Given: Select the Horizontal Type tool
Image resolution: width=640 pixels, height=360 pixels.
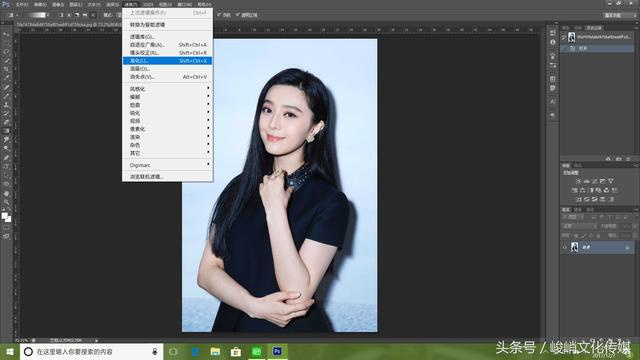Looking at the screenshot, I should tap(6, 166).
